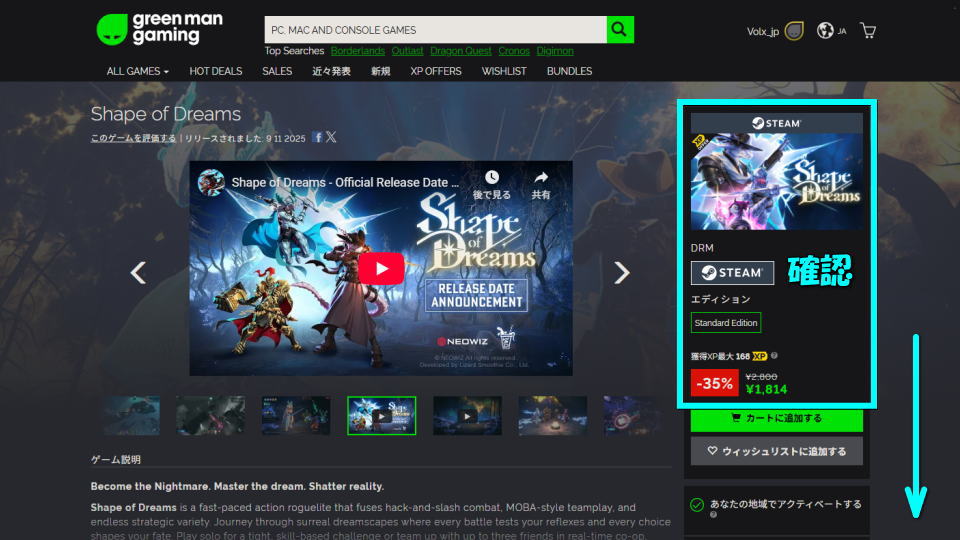Select the highlighted release date video thumbnail

[381, 416]
